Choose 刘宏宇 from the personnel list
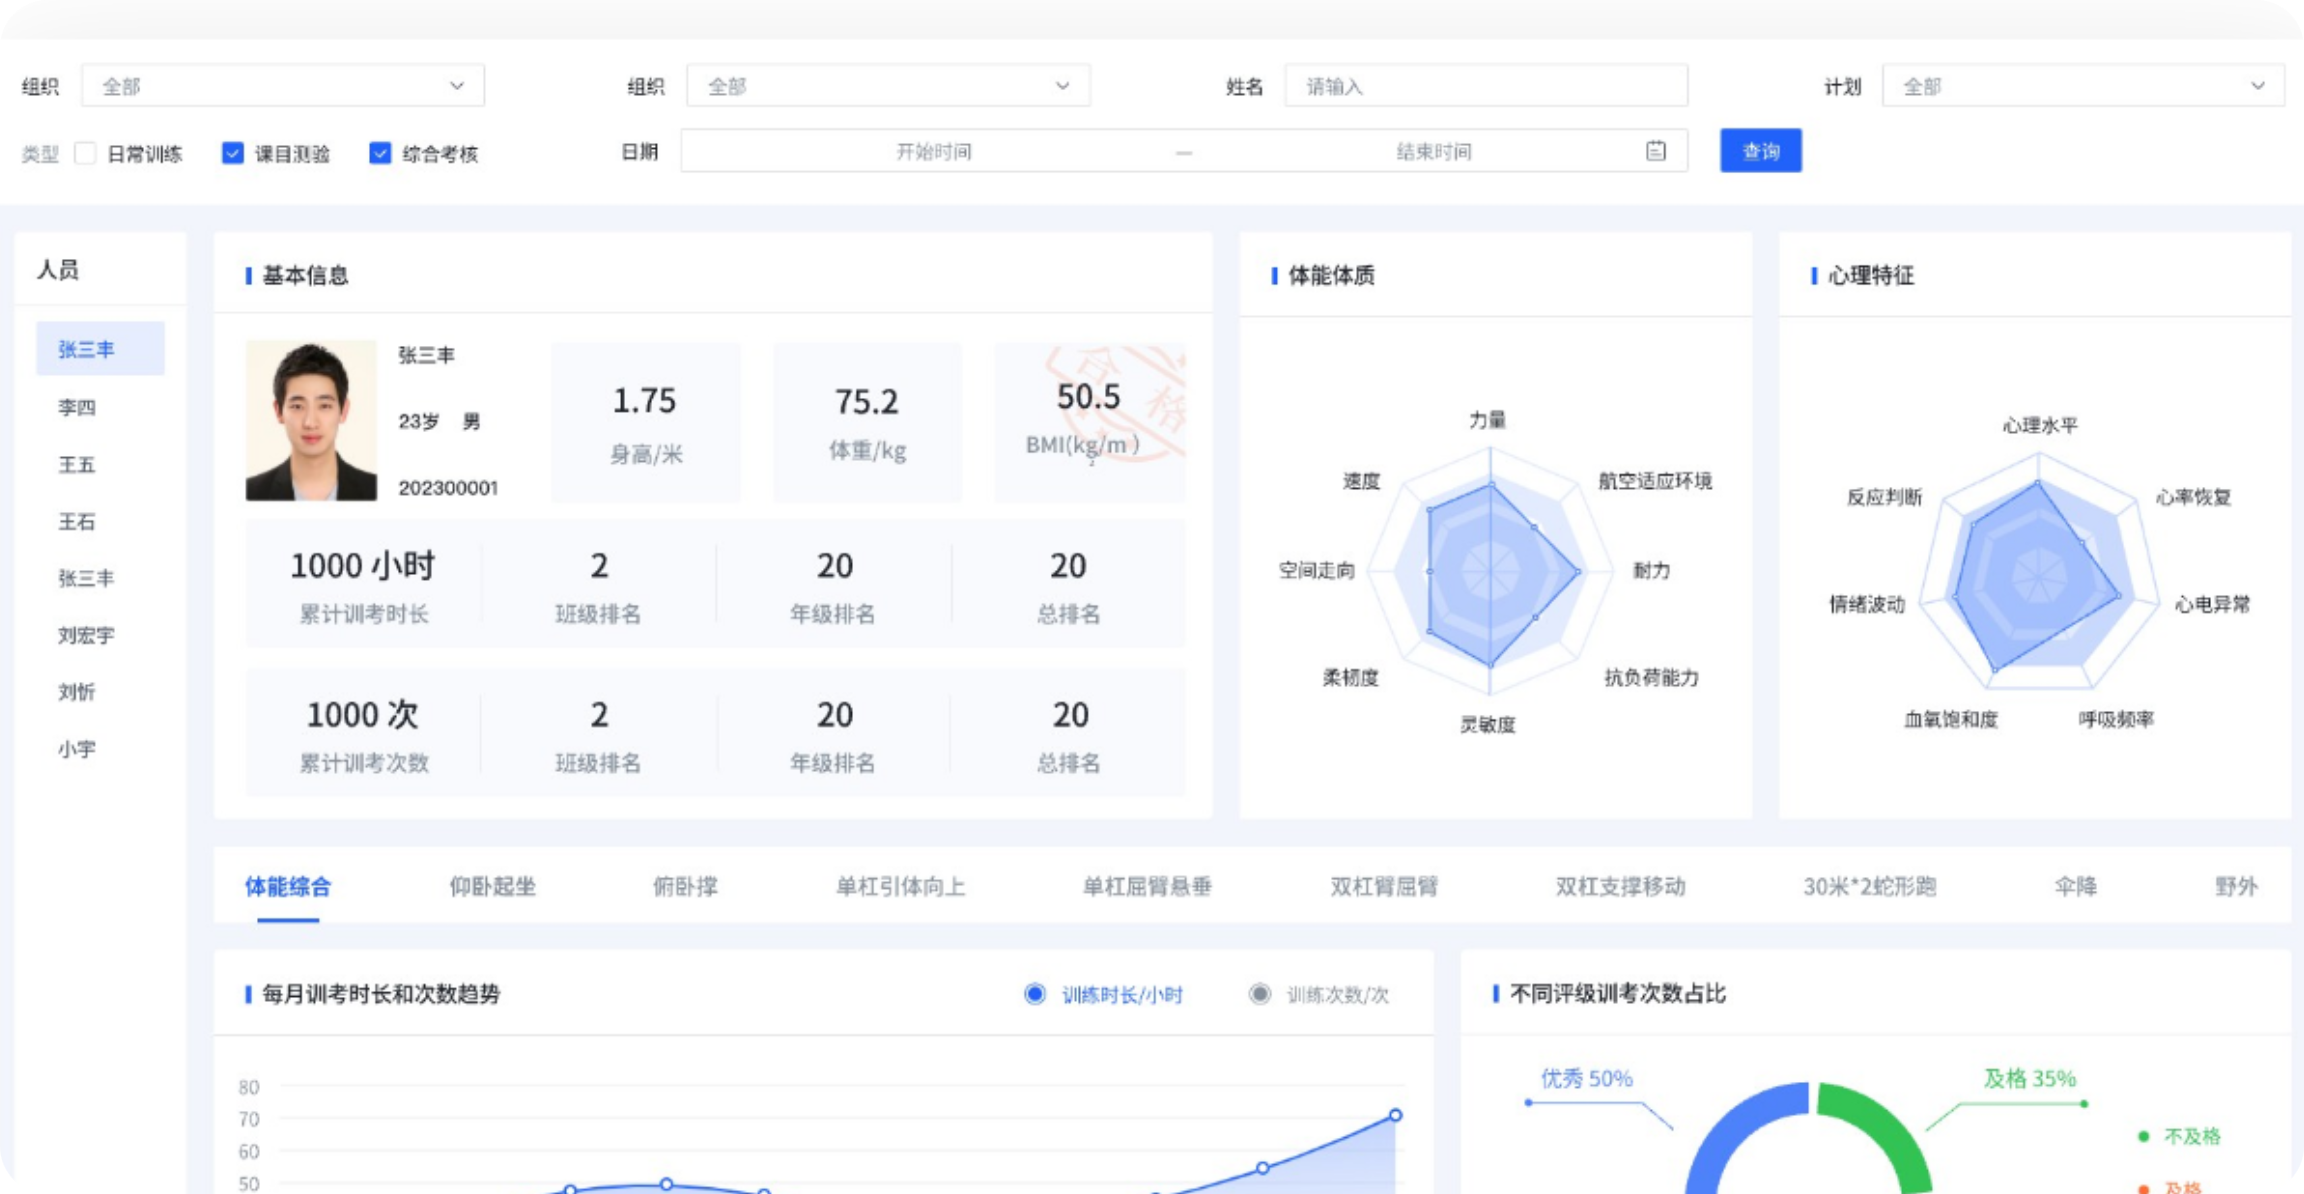 pos(86,636)
